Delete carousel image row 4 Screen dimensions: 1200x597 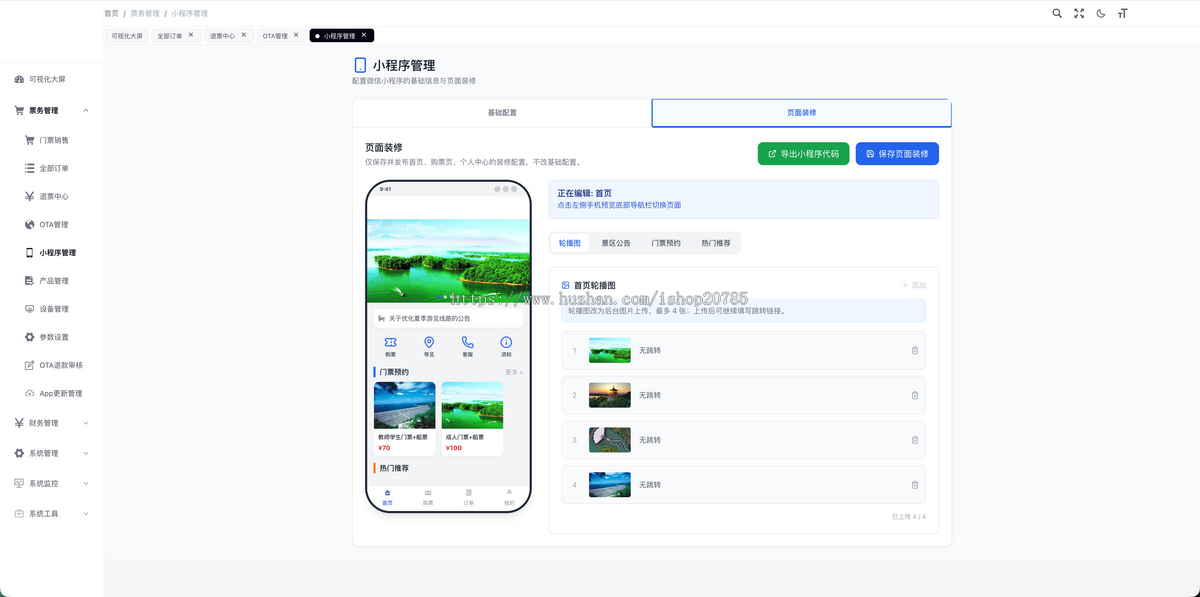(x=915, y=485)
